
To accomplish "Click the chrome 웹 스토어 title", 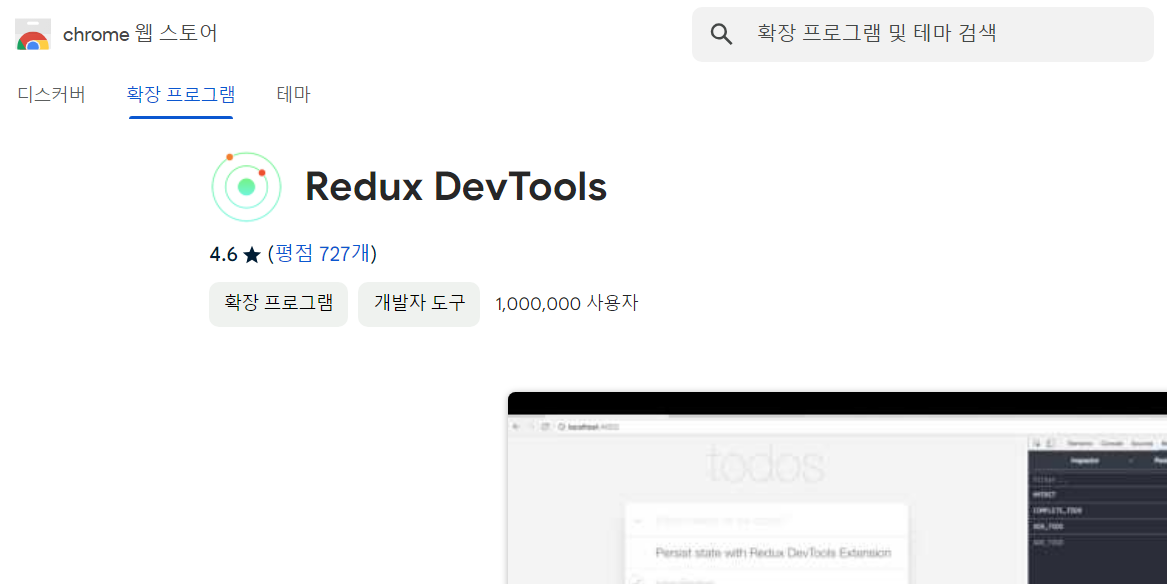I will [140, 33].
